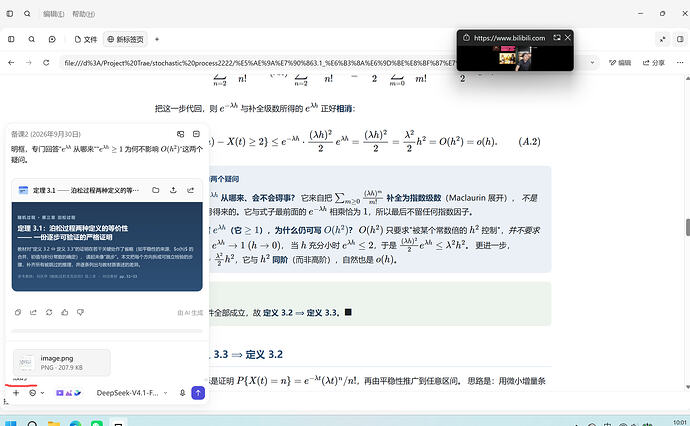Go back with the left arrow button

pos(11,62)
